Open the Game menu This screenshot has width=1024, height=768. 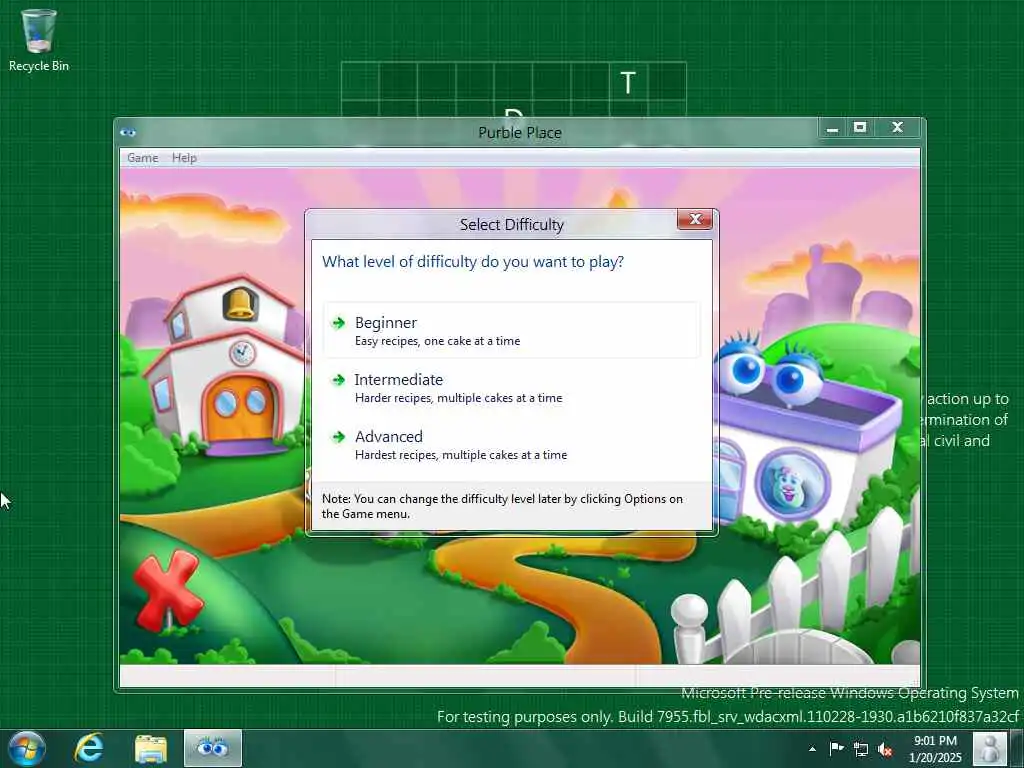coord(142,157)
